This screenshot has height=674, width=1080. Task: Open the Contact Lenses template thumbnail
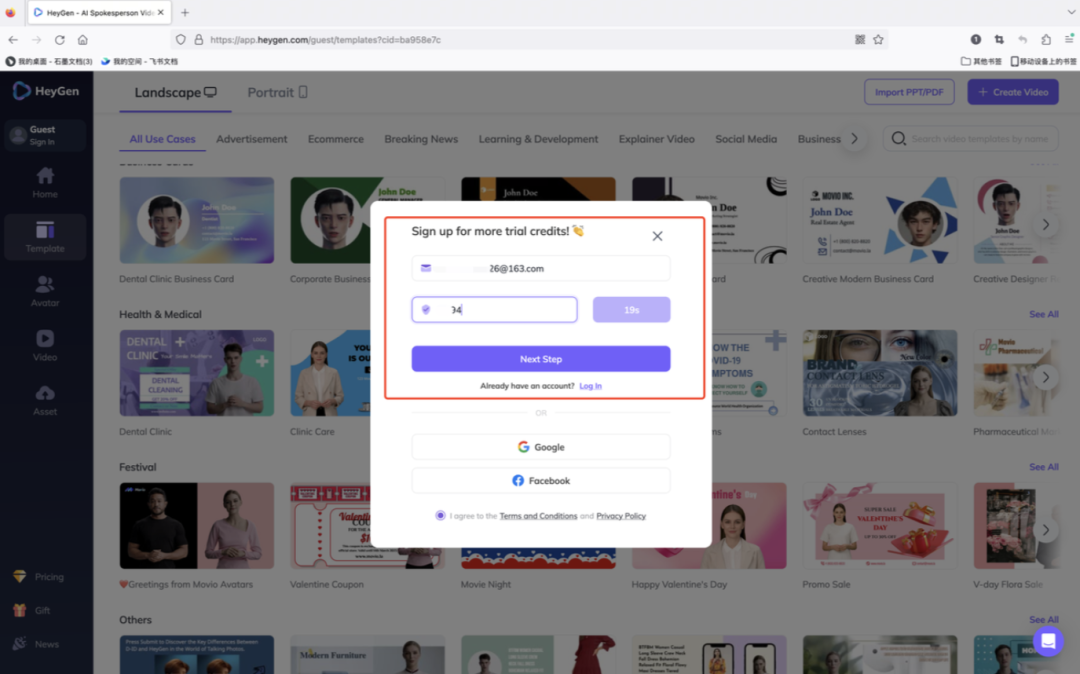tap(880, 373)
